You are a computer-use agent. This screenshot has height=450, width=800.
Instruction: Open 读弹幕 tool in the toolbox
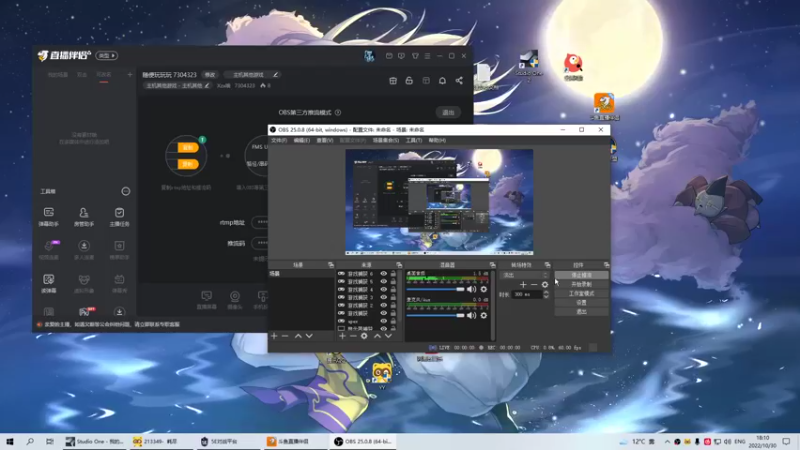(x=48, y=283)
